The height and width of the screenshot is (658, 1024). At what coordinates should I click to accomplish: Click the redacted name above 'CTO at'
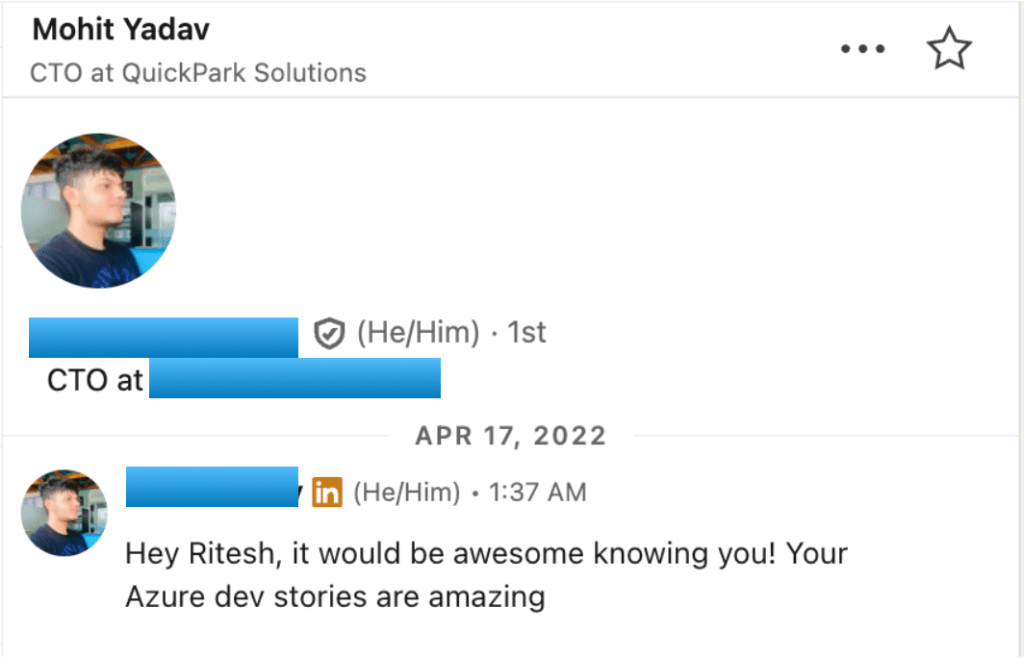pyautogui.click(x=163, y=337)
